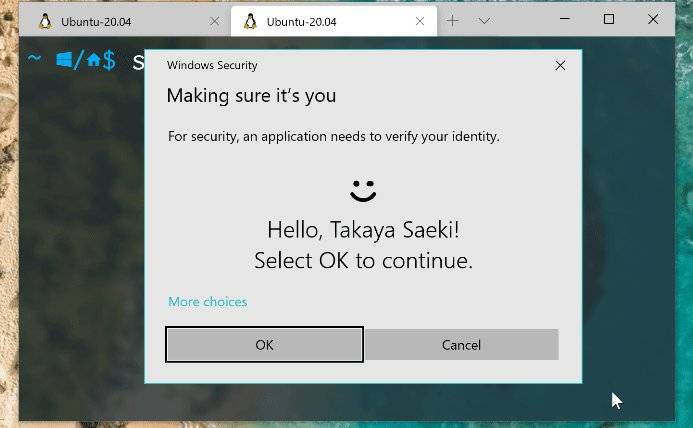
Task: Click the 'Making sure it's you' heading
Action: point(251,96)
